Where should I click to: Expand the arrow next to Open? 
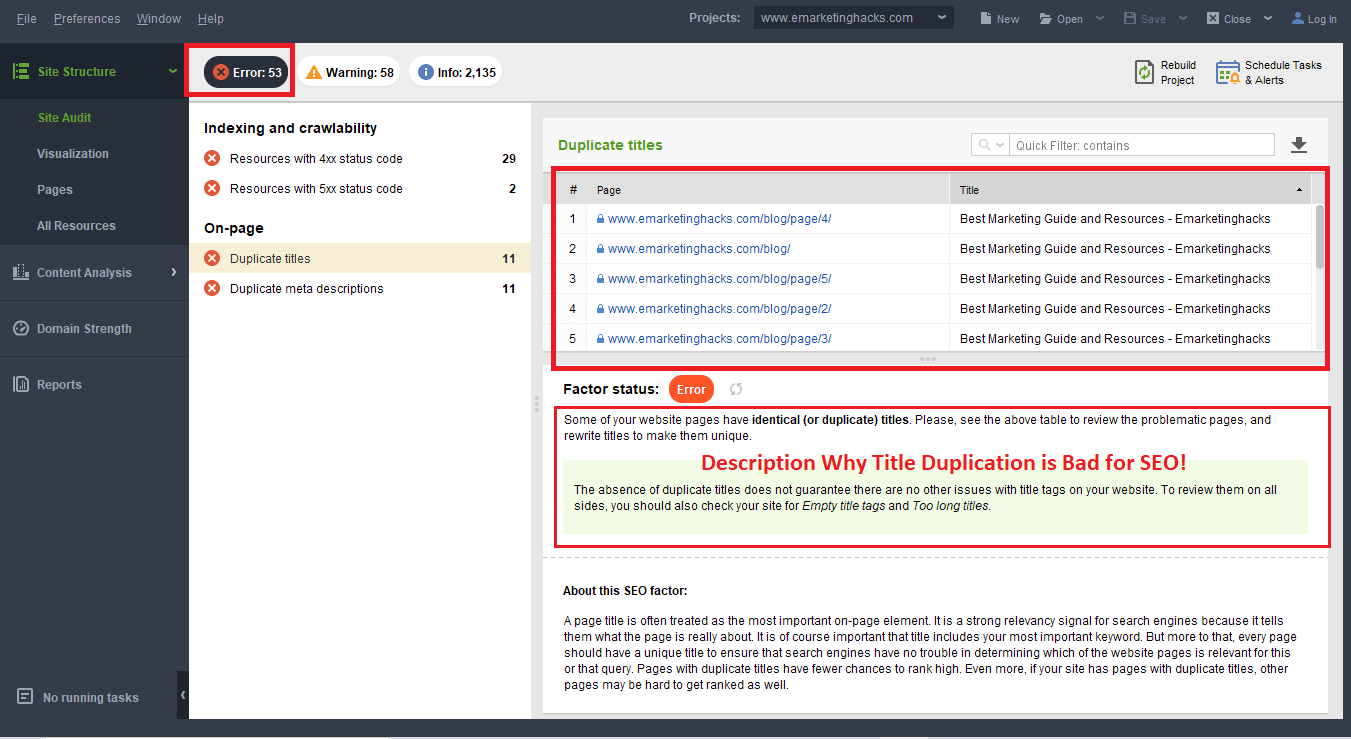1100,18
